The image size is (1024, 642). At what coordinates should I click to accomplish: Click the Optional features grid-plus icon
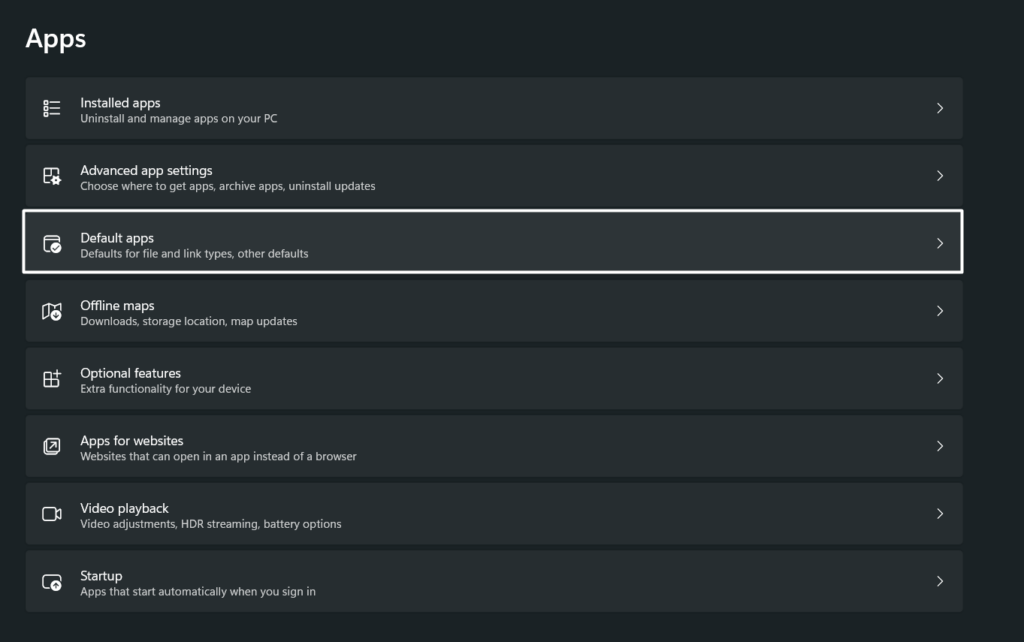52,378
